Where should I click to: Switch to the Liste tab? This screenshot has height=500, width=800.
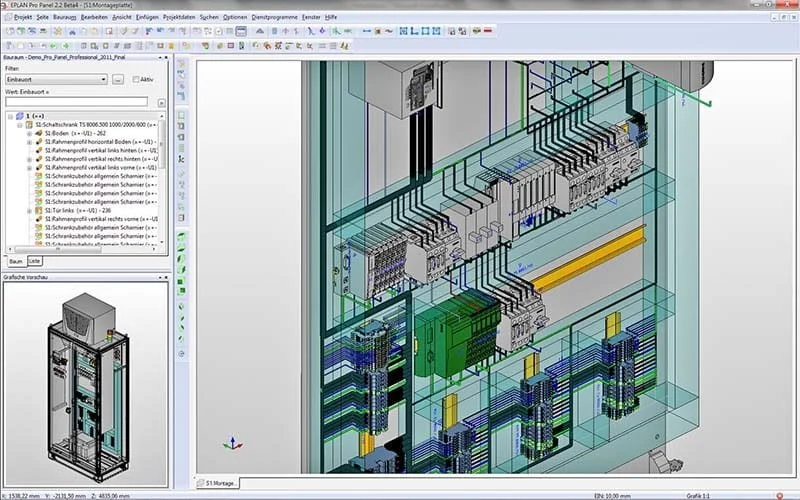[34, 261]
